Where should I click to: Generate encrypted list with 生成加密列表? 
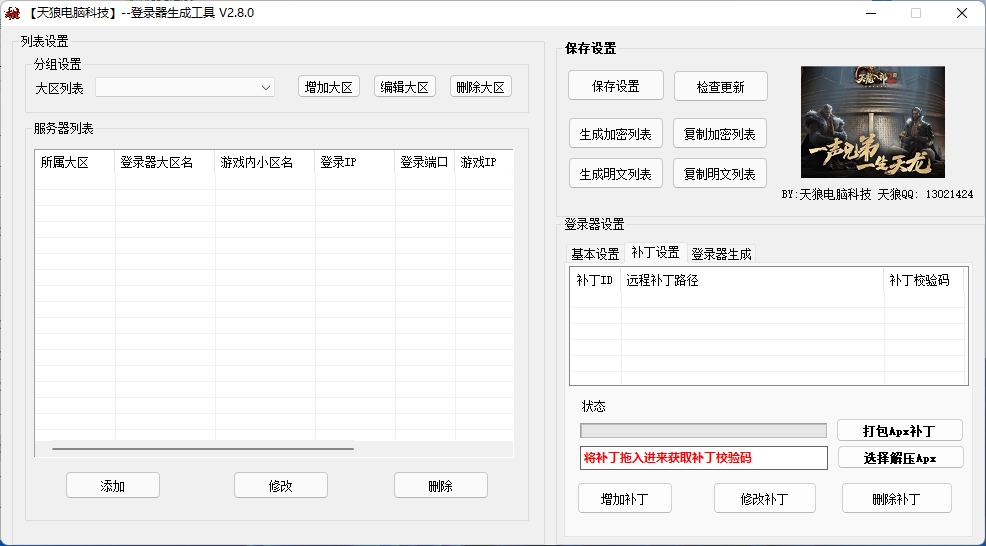point(615,134)
